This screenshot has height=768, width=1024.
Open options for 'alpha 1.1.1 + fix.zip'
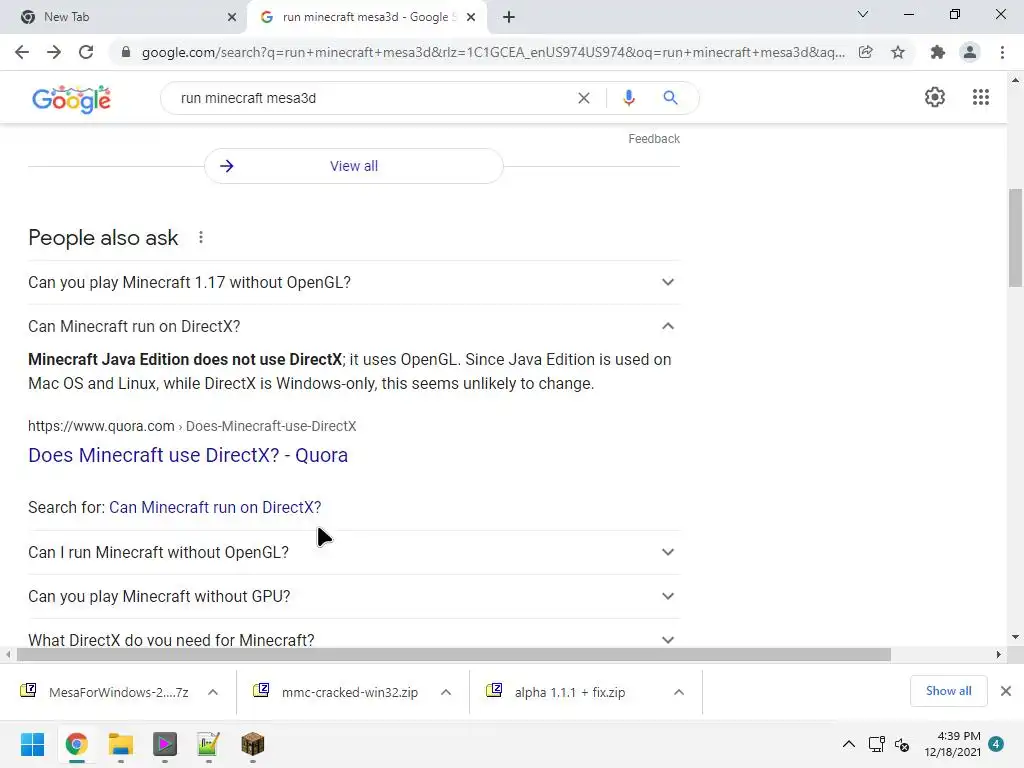pyautogui.click(x=679, y=692)
